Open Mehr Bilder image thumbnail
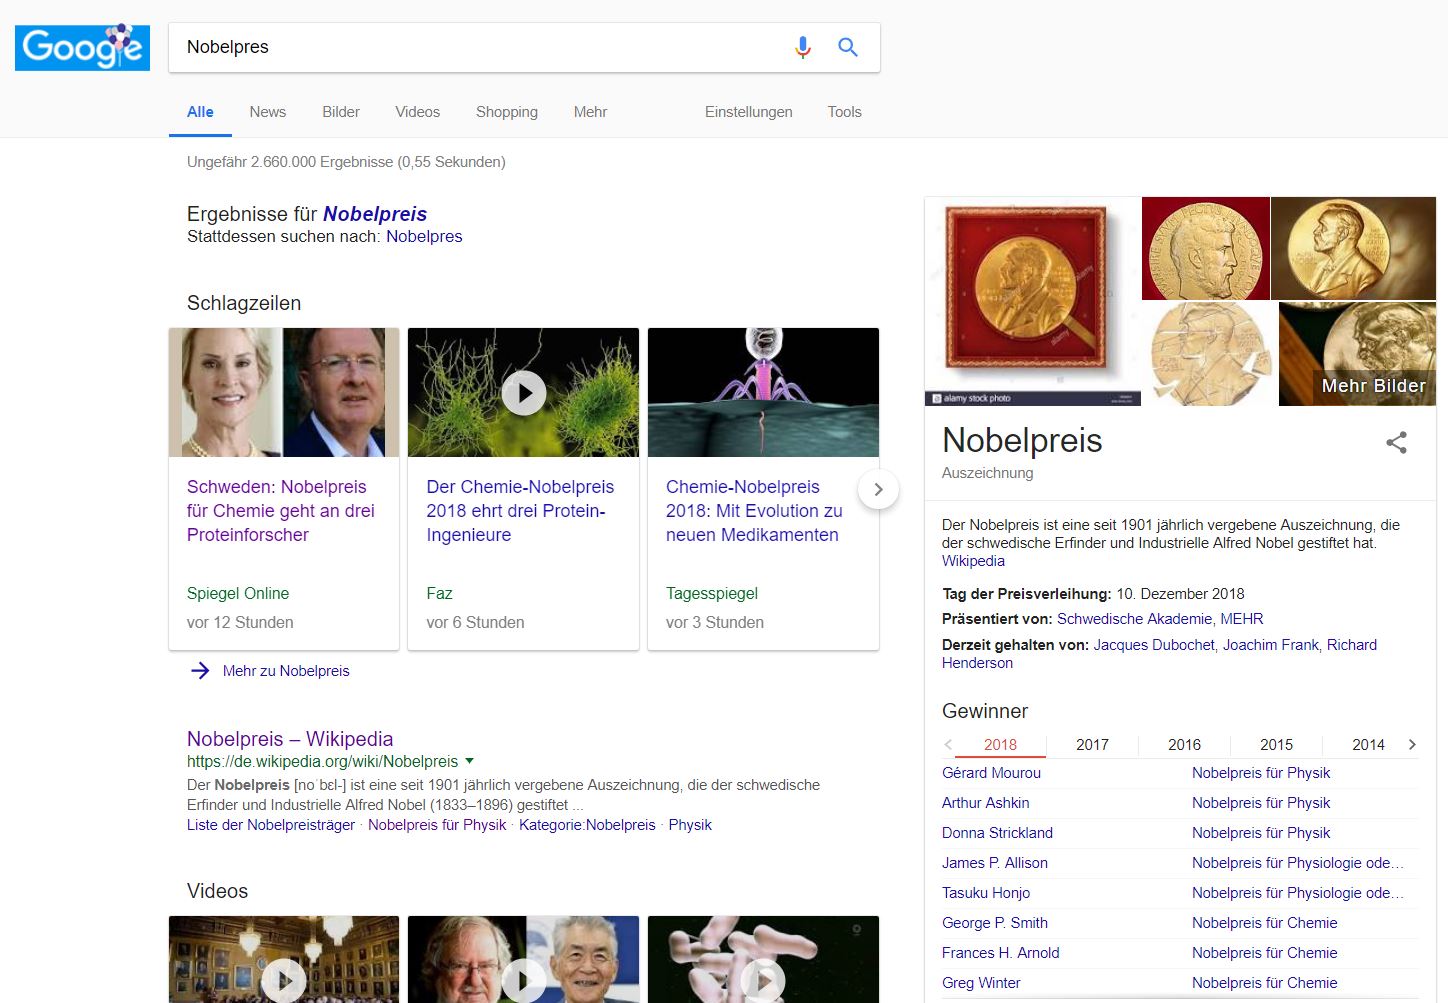 [1357, 354]
